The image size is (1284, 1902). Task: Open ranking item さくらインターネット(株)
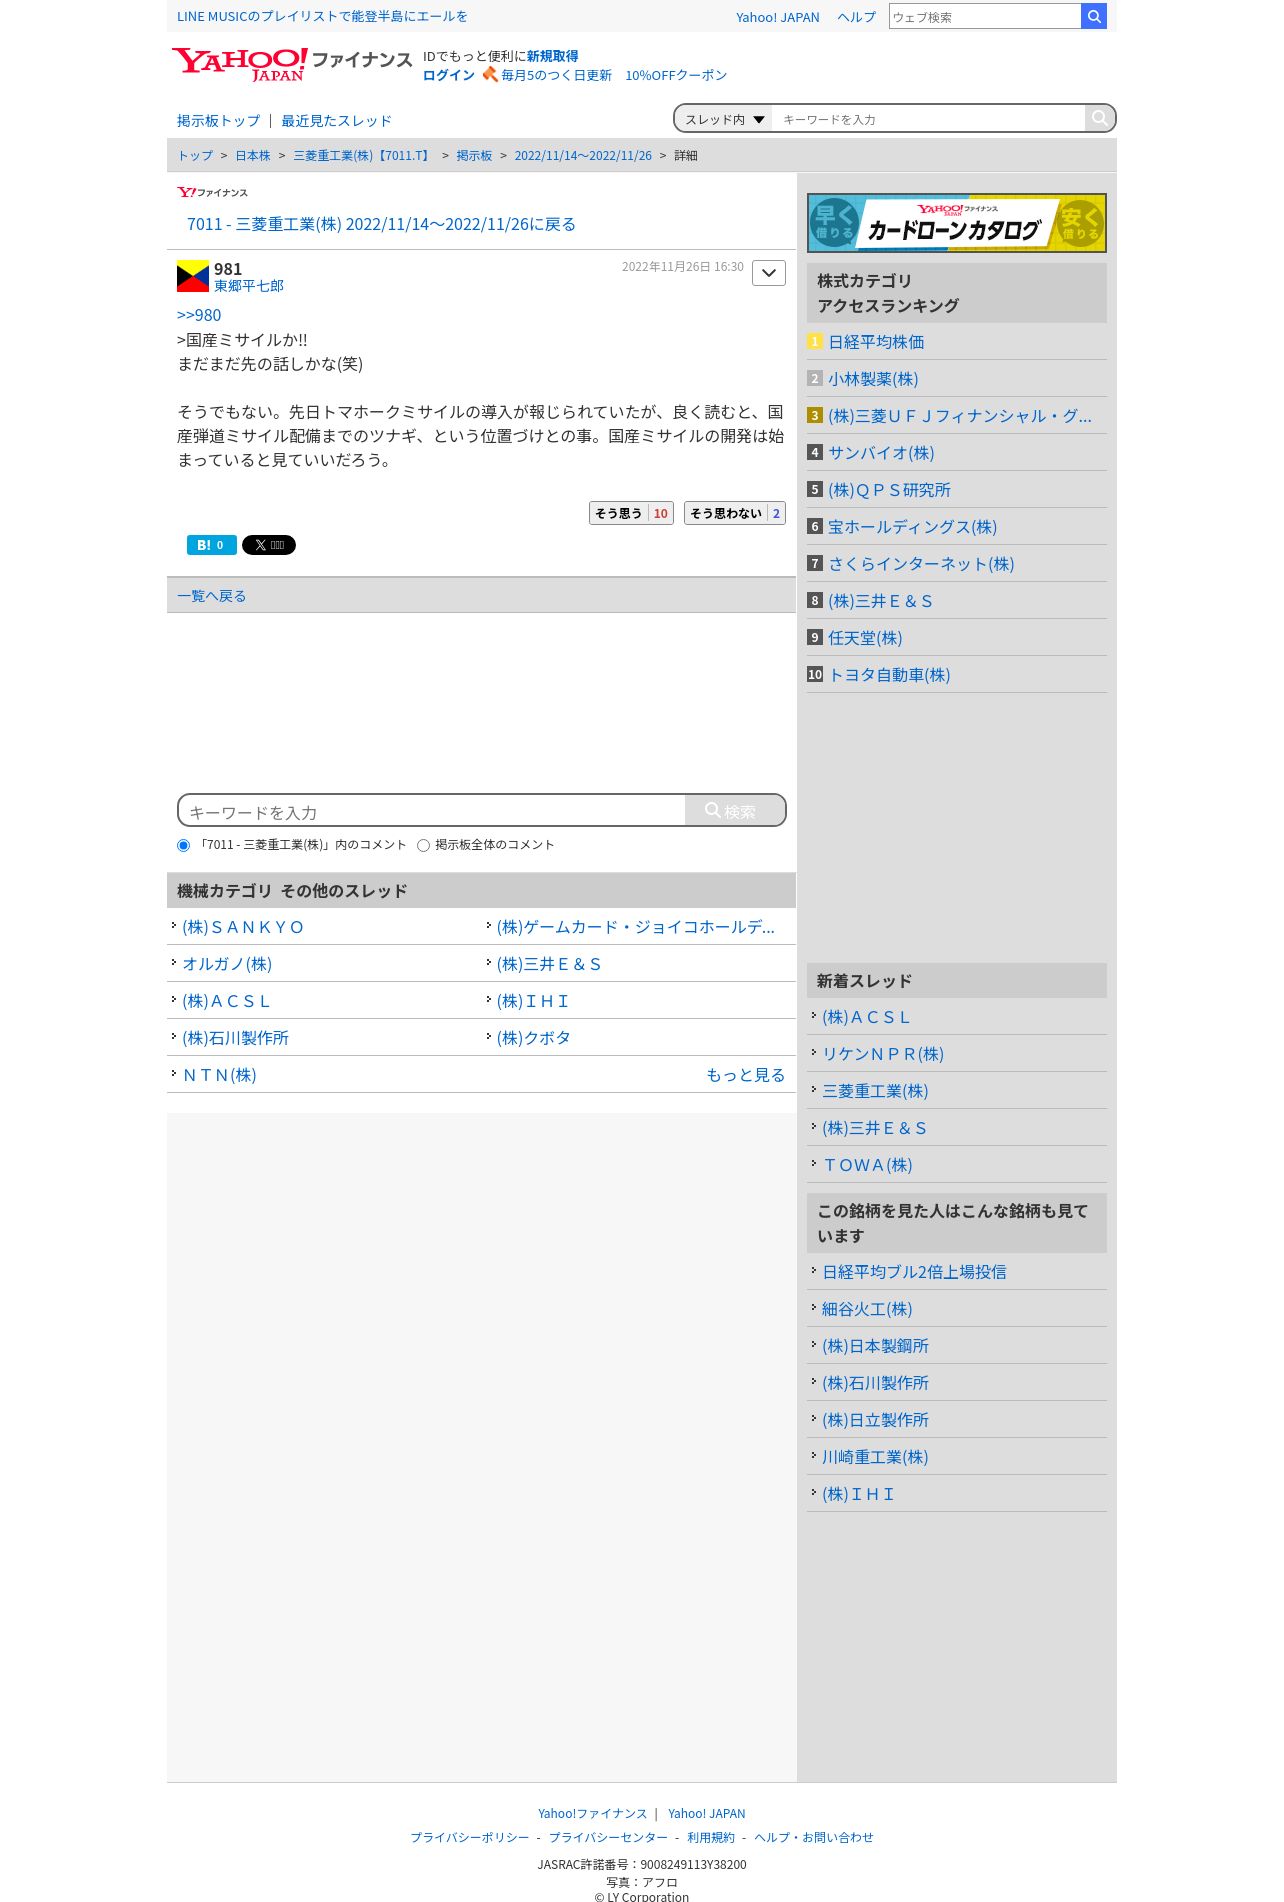(x=921, y=564)
